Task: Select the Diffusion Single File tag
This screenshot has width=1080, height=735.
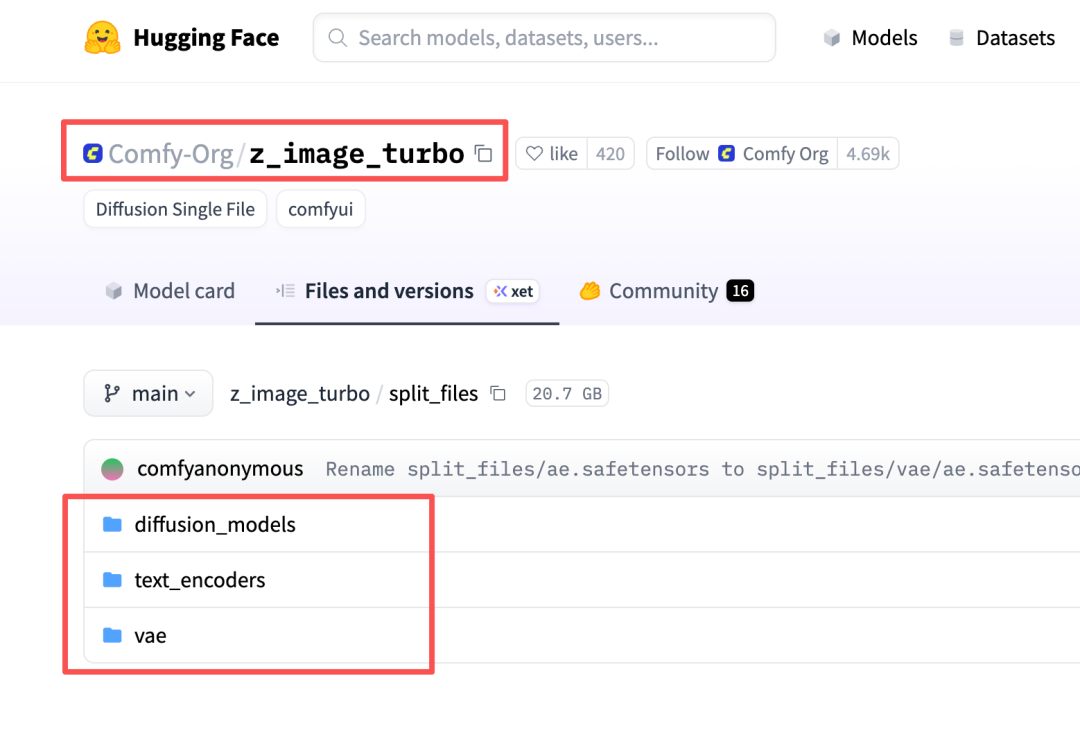Action: pyautogui.click(x=175, y=209)
